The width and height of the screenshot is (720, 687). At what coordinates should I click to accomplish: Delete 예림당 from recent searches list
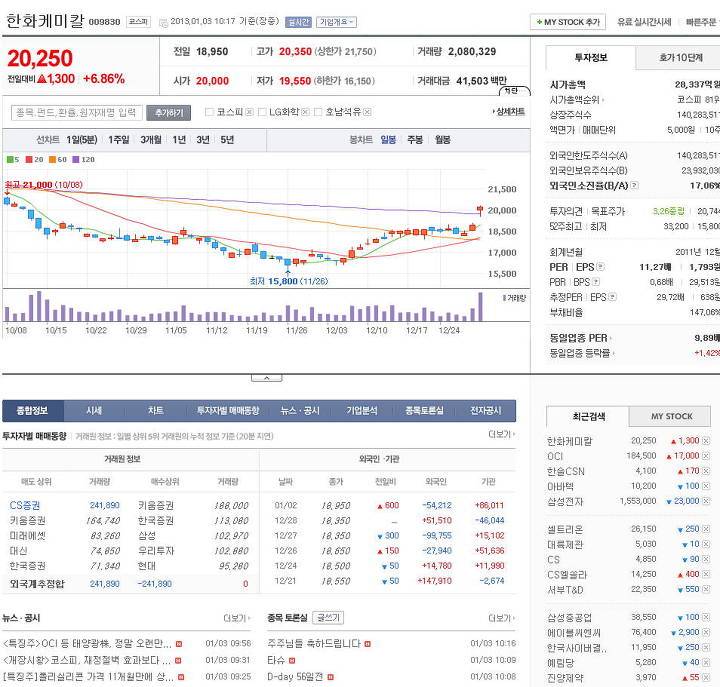[706, 662]
